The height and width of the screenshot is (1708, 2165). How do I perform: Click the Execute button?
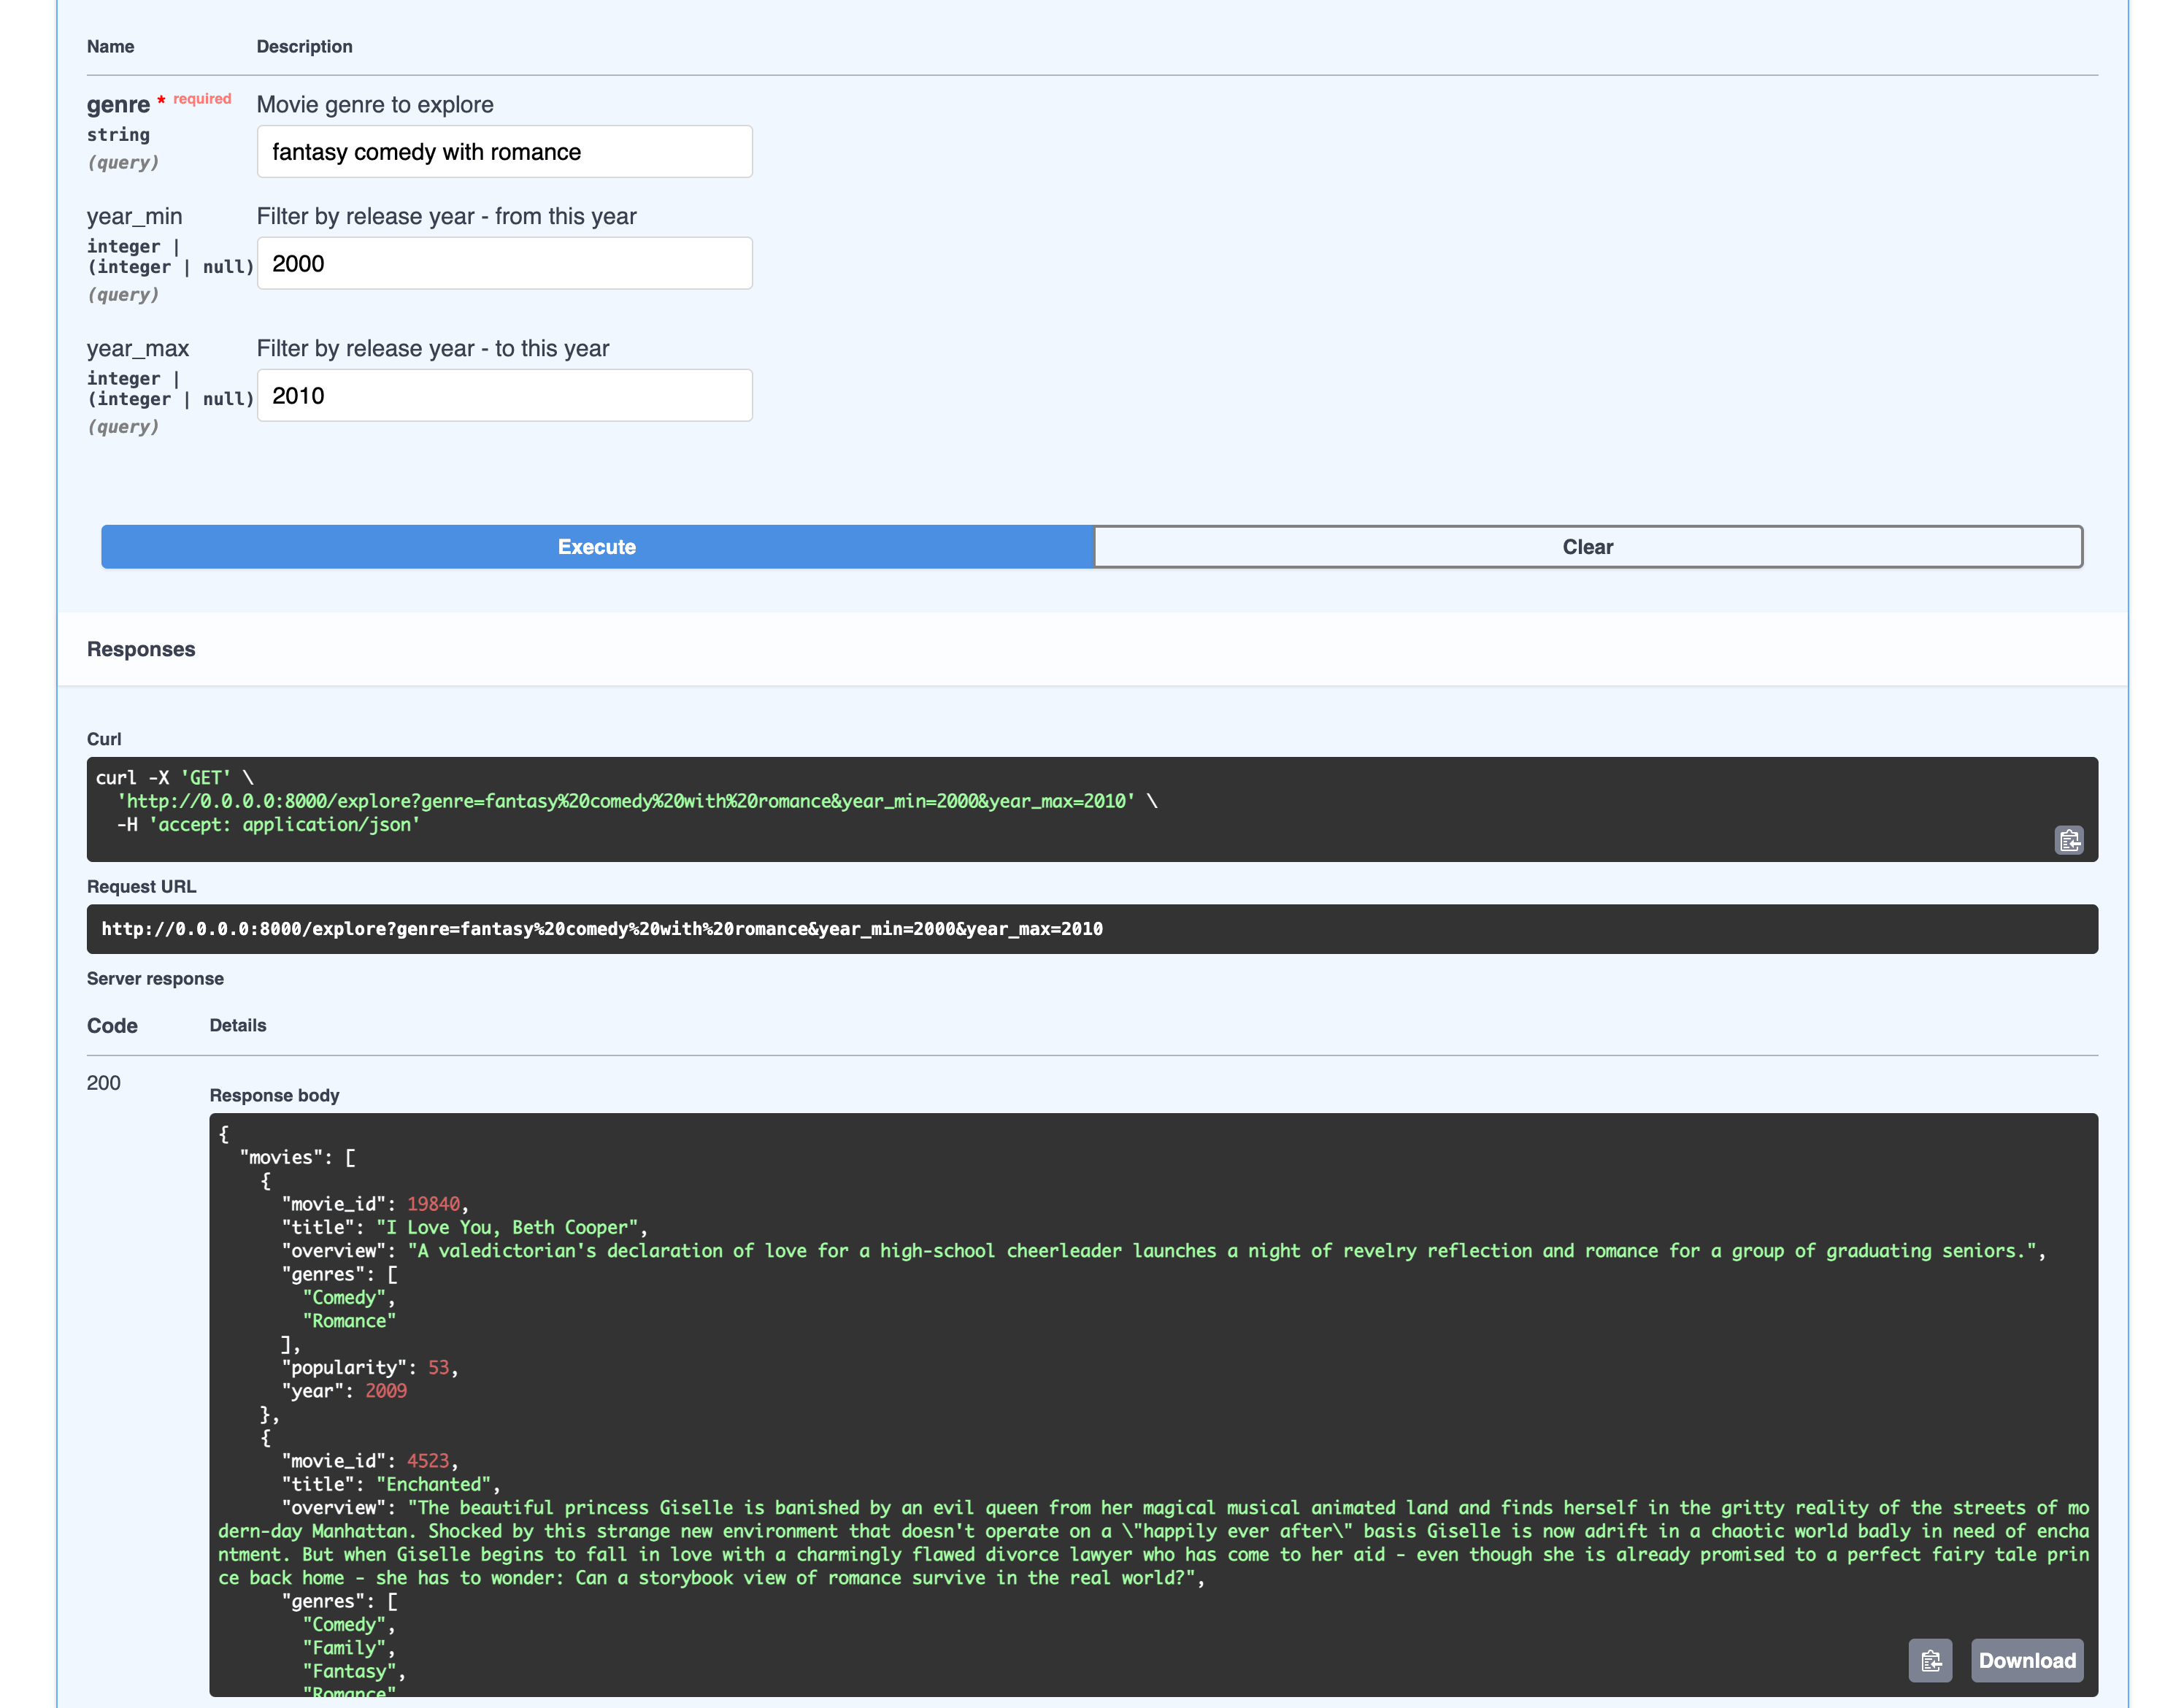[x=596, y=547]
